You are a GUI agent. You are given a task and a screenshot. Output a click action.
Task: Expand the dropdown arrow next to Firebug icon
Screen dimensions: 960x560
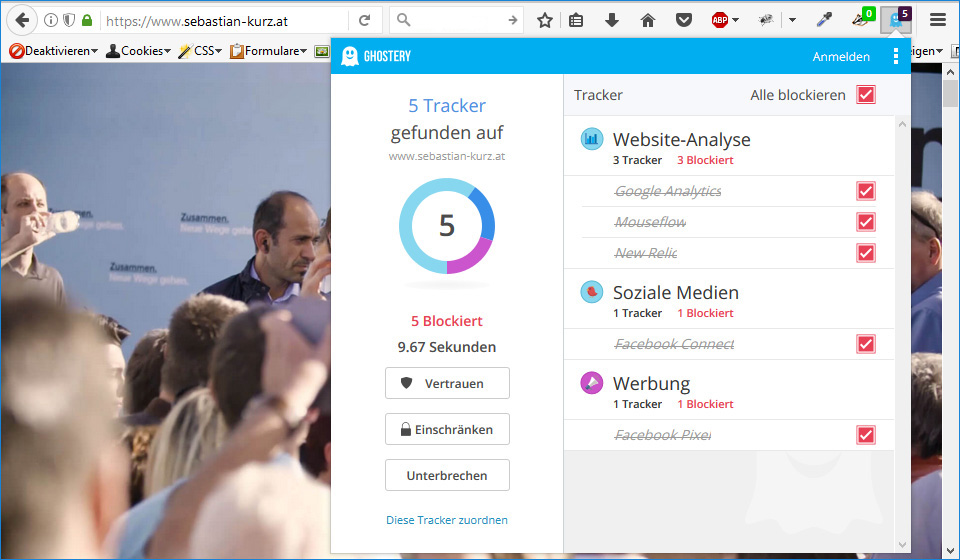792,20
